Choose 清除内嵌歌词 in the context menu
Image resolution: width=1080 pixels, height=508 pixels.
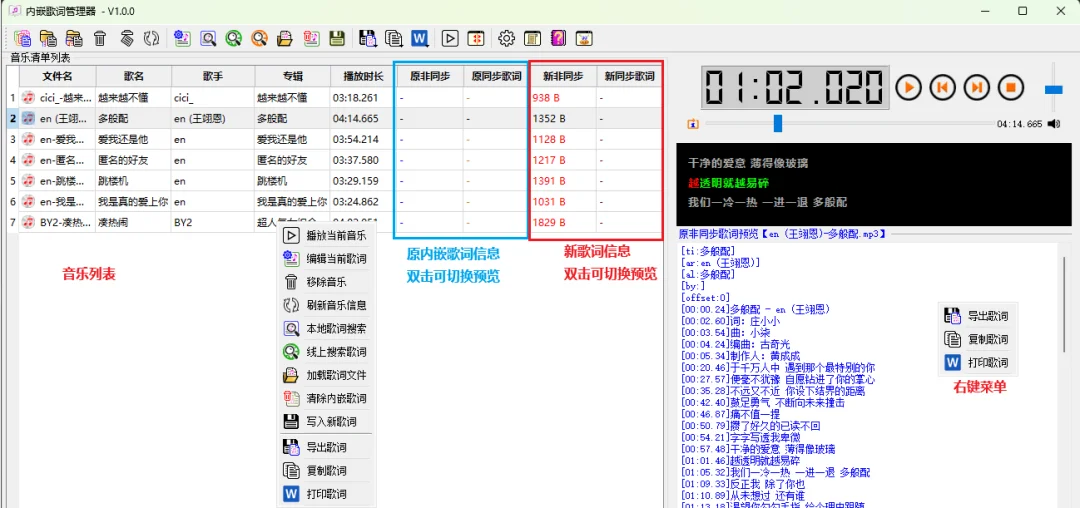point(326,398)
